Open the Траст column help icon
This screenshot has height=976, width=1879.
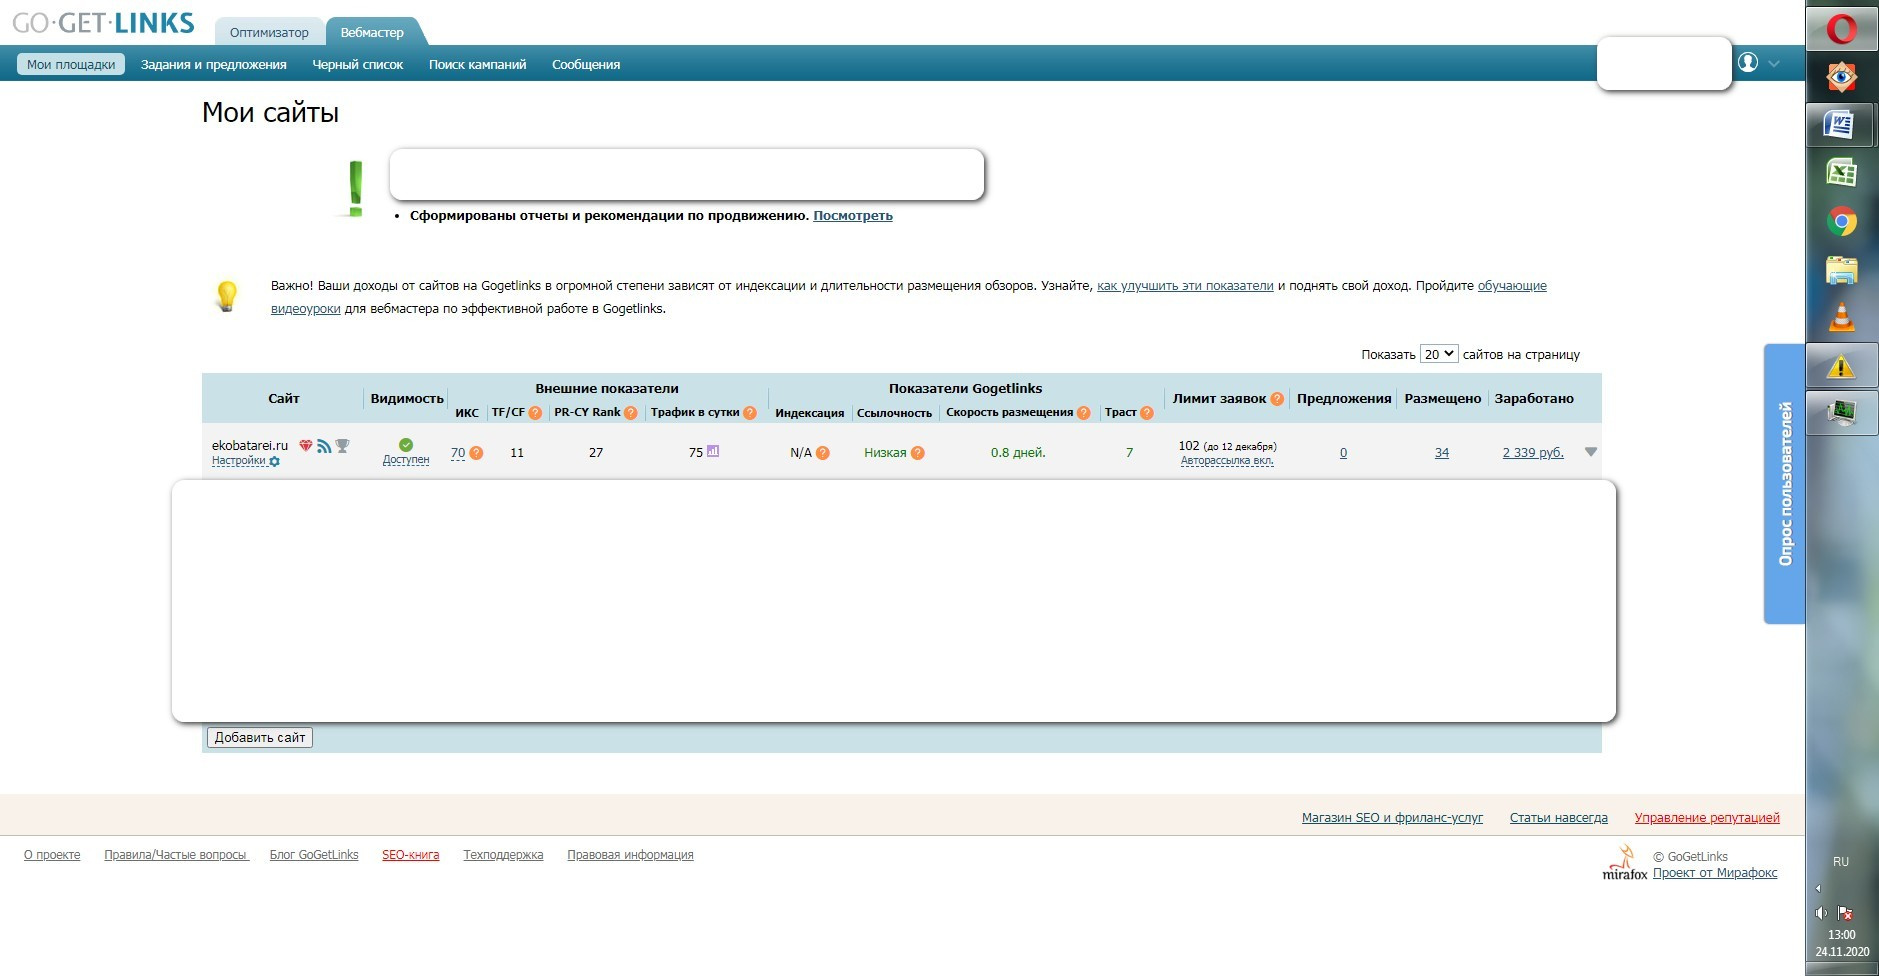click(x=1147, y=413)
